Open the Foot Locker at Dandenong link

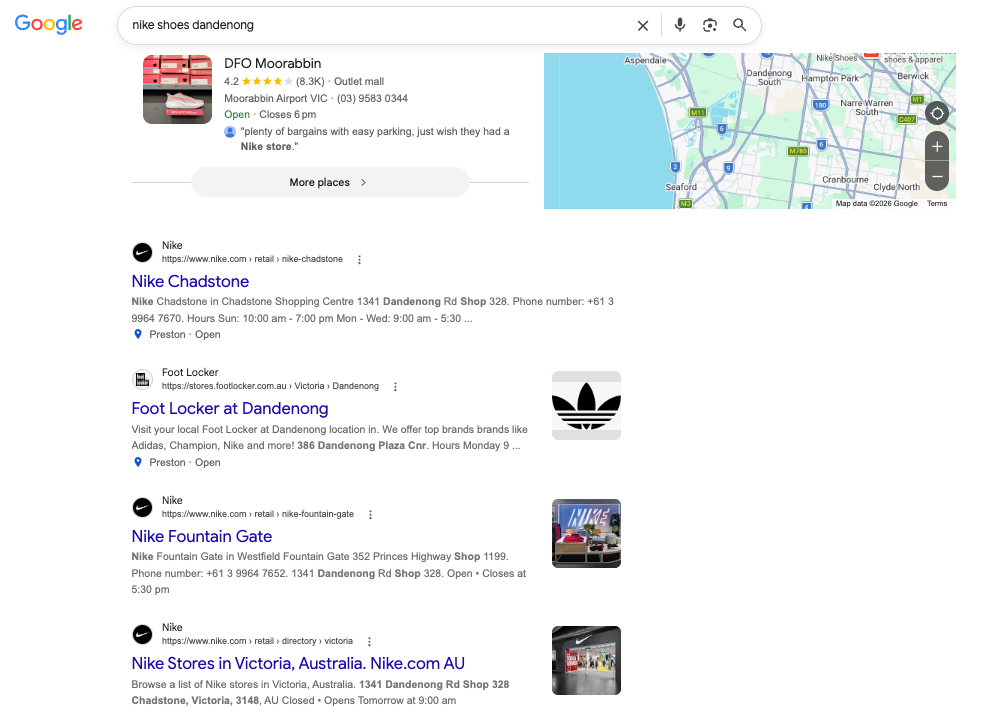click(x=230, y=408)
